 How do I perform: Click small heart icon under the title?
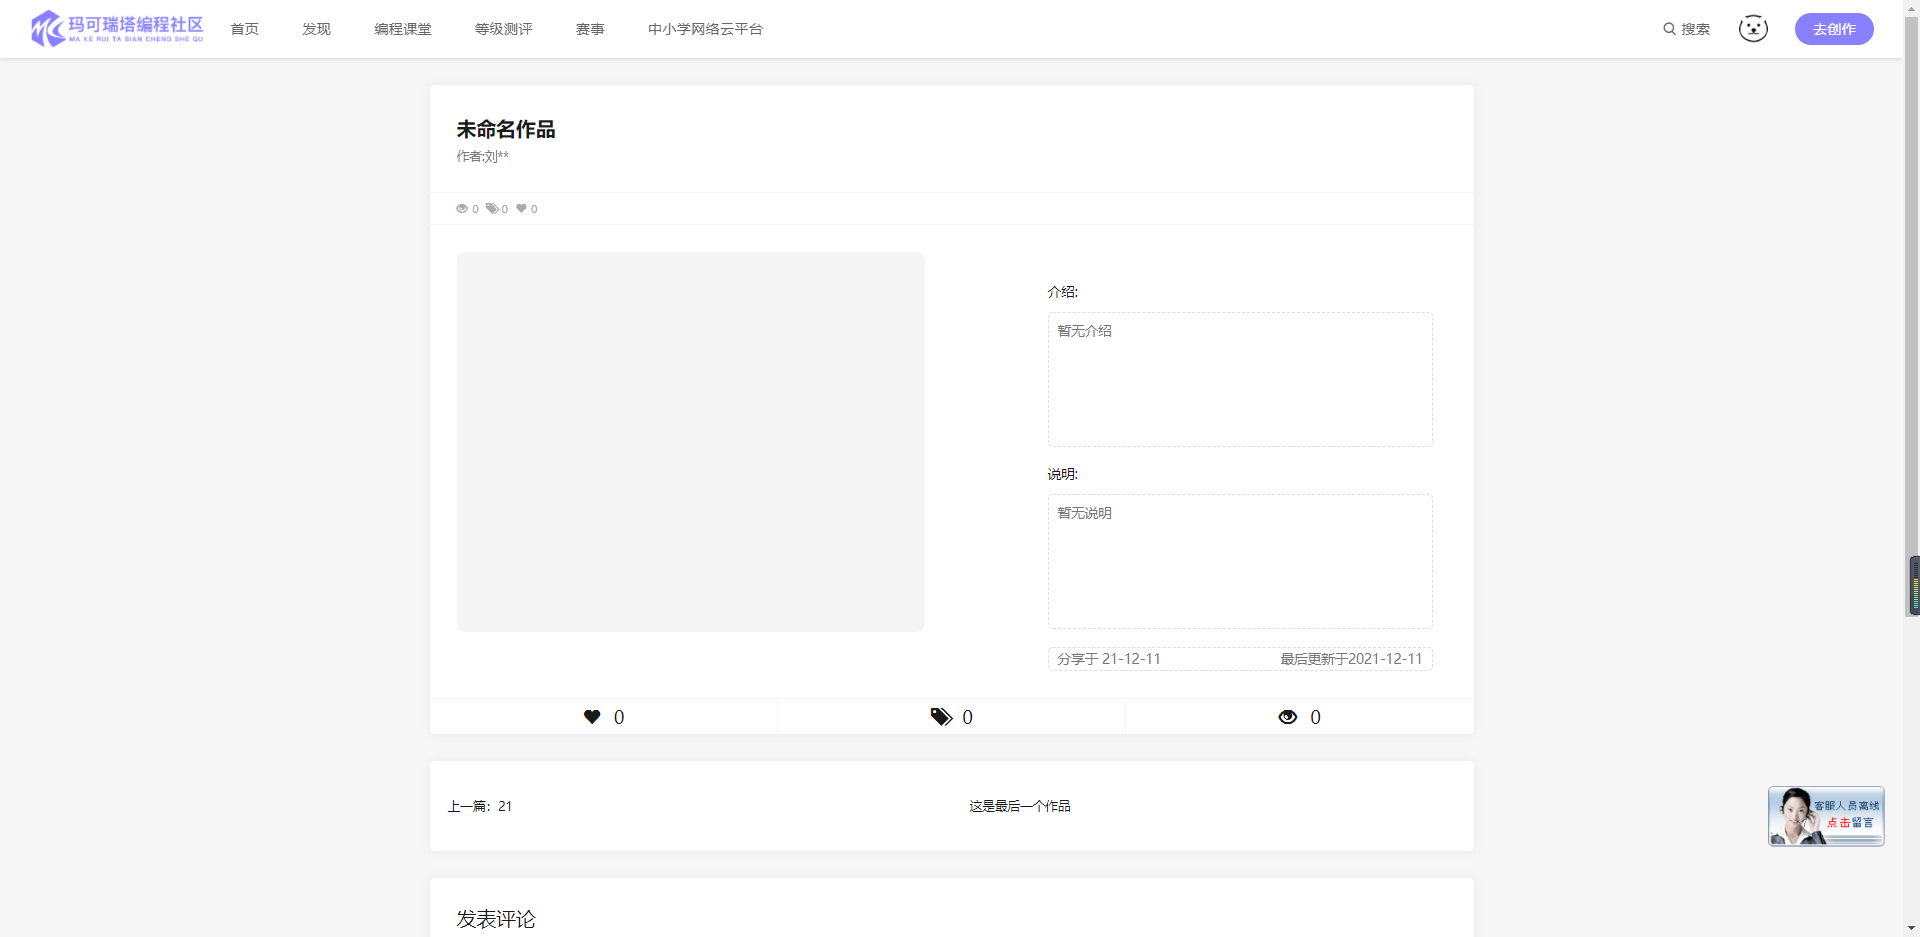click(521, 209)
